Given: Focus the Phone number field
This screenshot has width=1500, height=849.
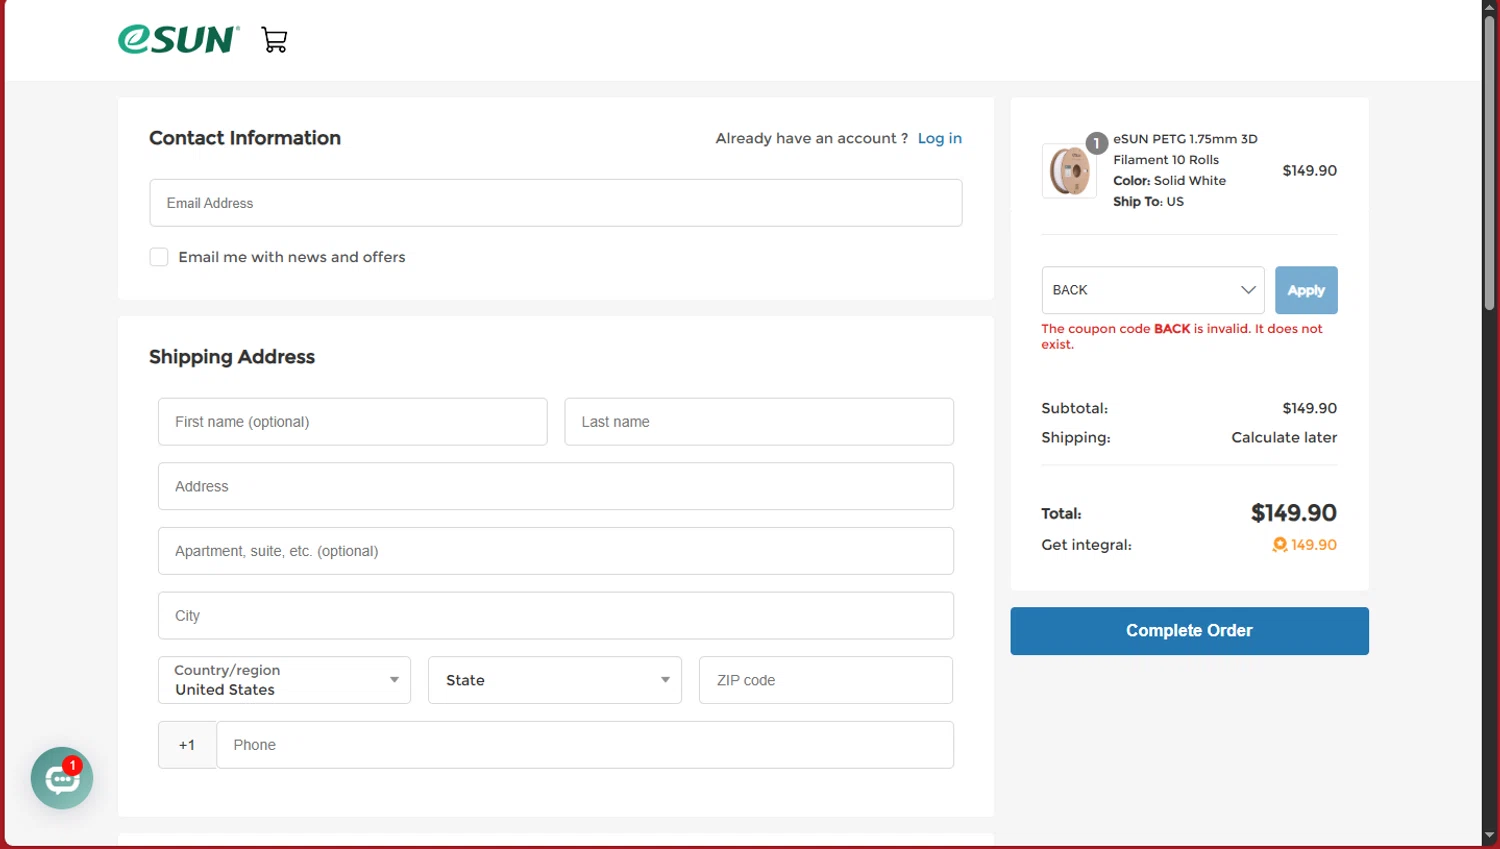Looking at the screenshot, I should tap(585, 745).
